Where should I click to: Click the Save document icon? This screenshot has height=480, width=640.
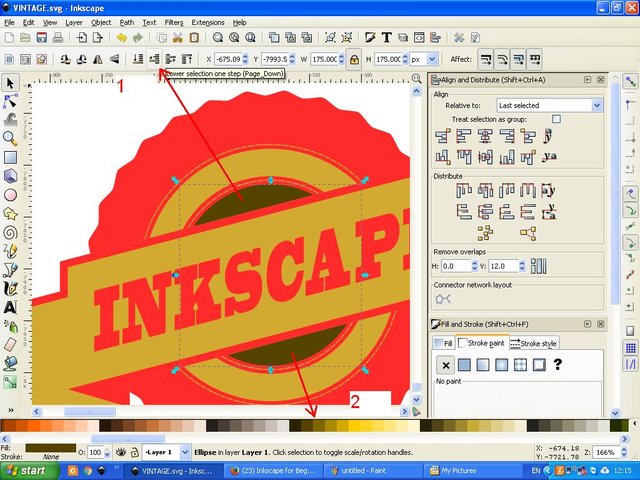[x=42, y=38]
